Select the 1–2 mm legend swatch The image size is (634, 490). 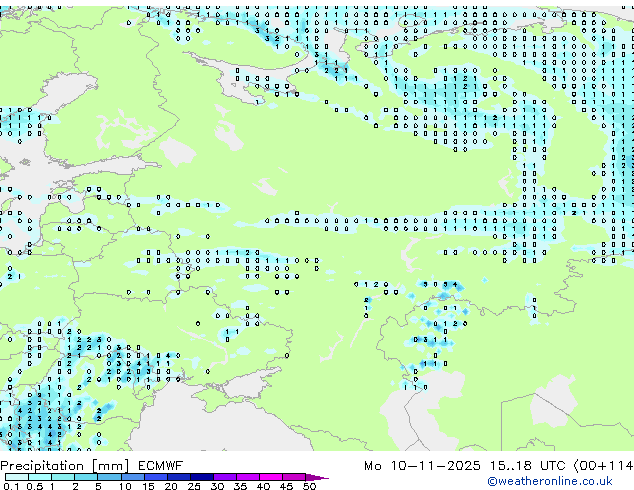pyautogui.click(x=63, y=477)
